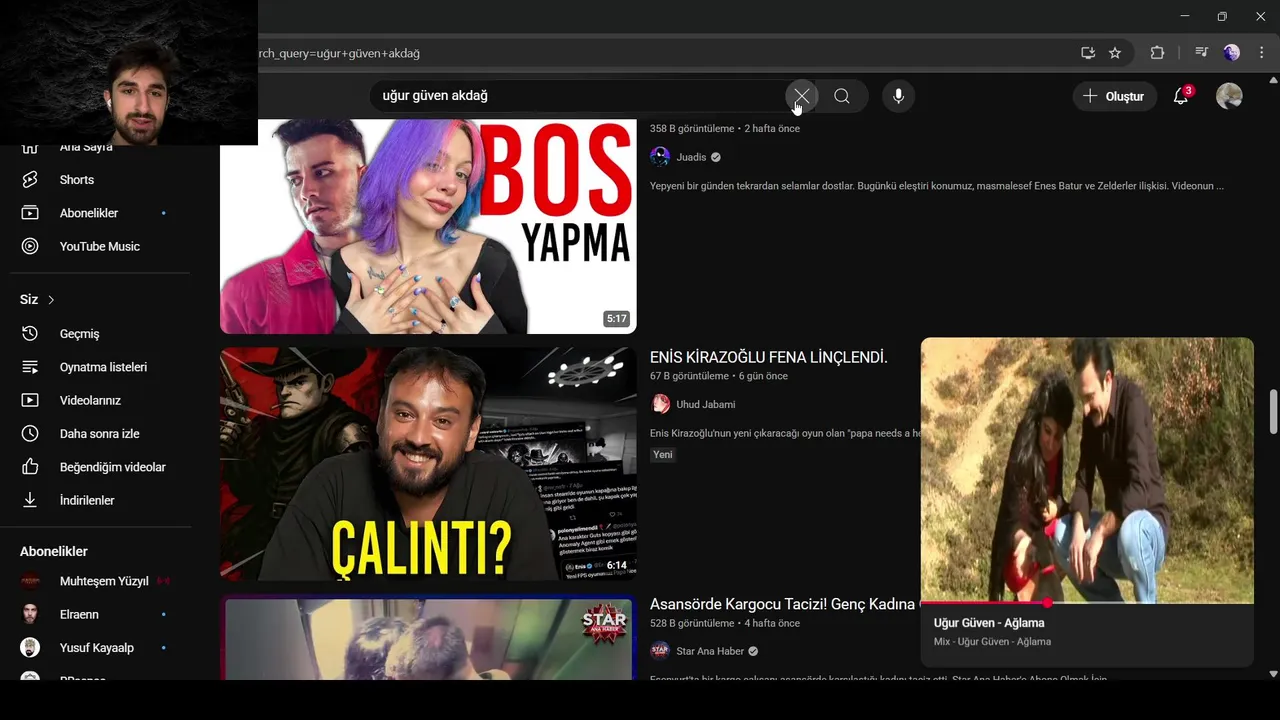Click the miniplayer title Uğur Güven - Ağlama
1280x720 pixels.
click(989, 623)
